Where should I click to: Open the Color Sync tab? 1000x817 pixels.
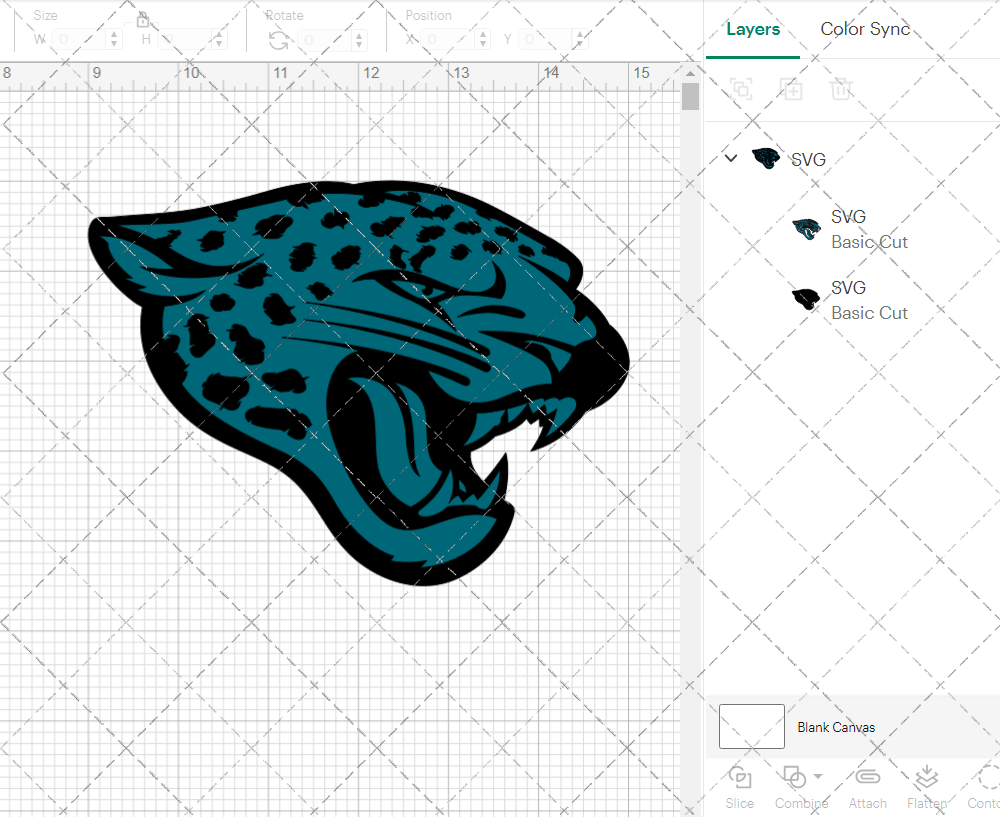(865, 29)
